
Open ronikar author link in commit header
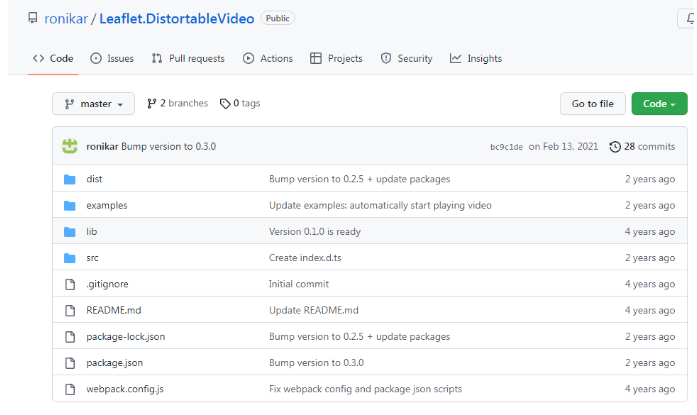click(x=102, y=147)
